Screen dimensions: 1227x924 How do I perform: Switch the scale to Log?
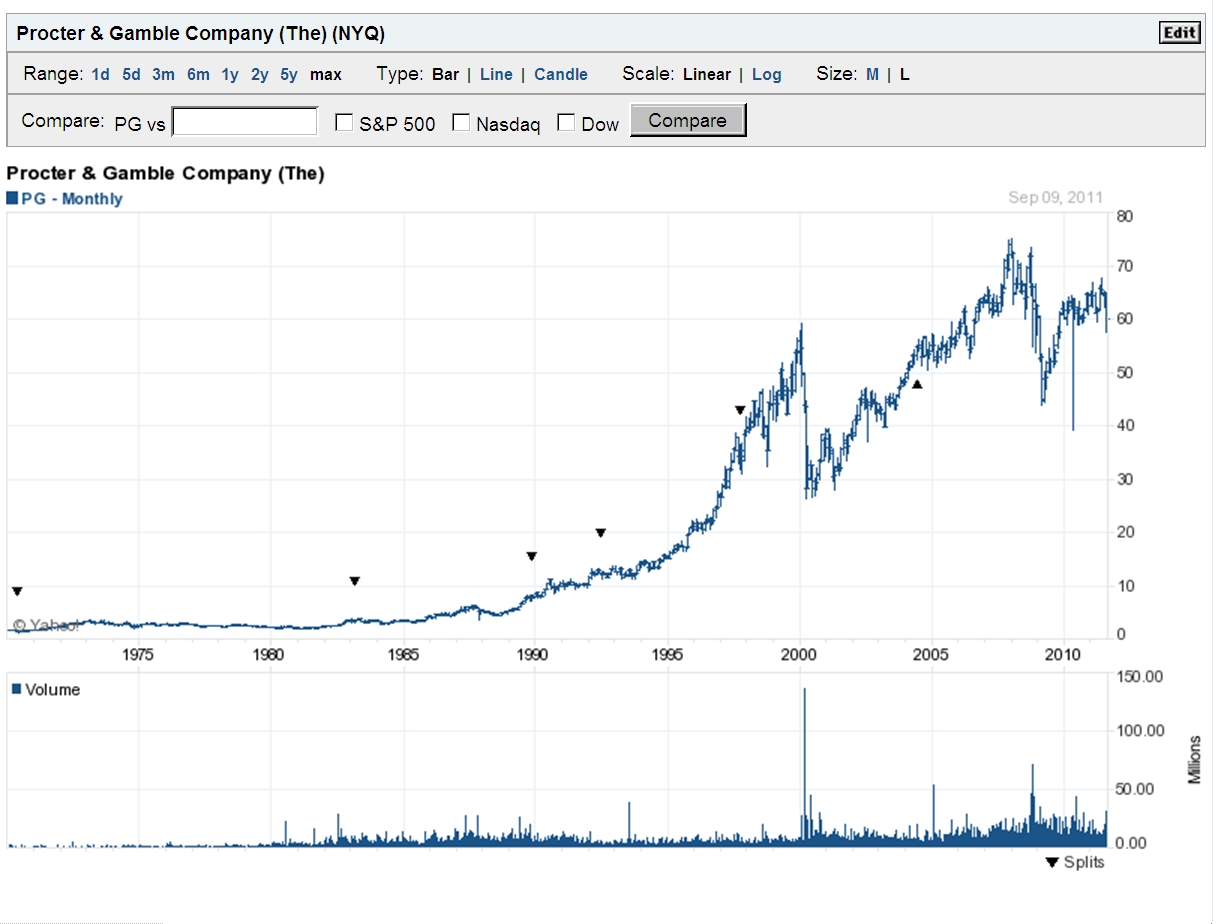pos(767,74)
